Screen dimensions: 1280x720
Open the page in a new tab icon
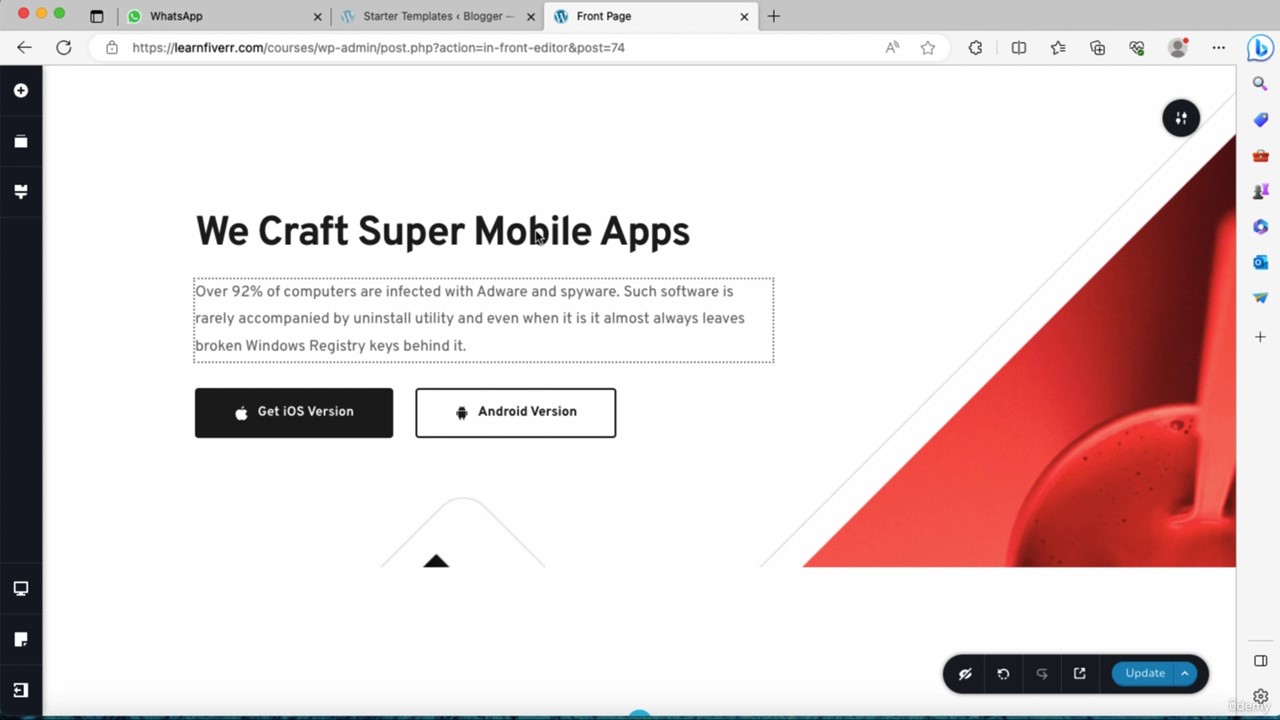1079,674
